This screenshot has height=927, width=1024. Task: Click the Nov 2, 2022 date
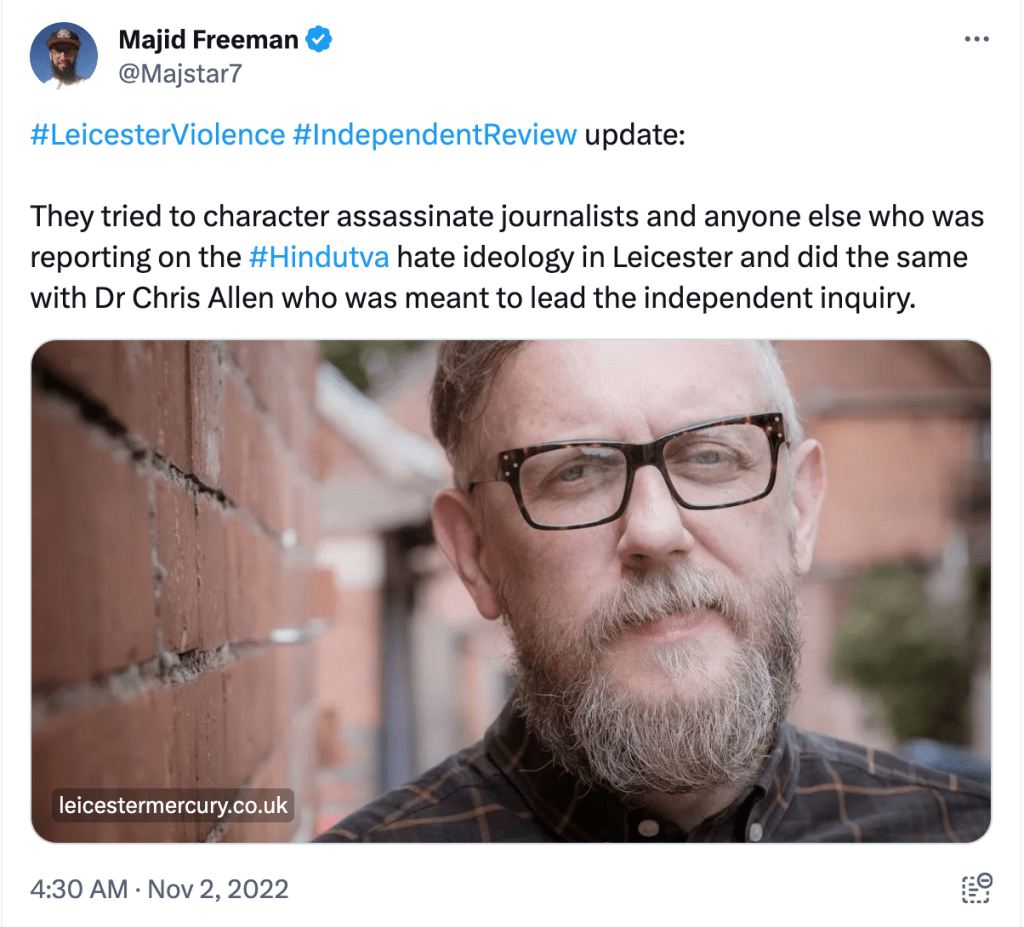tap(218, 889)
